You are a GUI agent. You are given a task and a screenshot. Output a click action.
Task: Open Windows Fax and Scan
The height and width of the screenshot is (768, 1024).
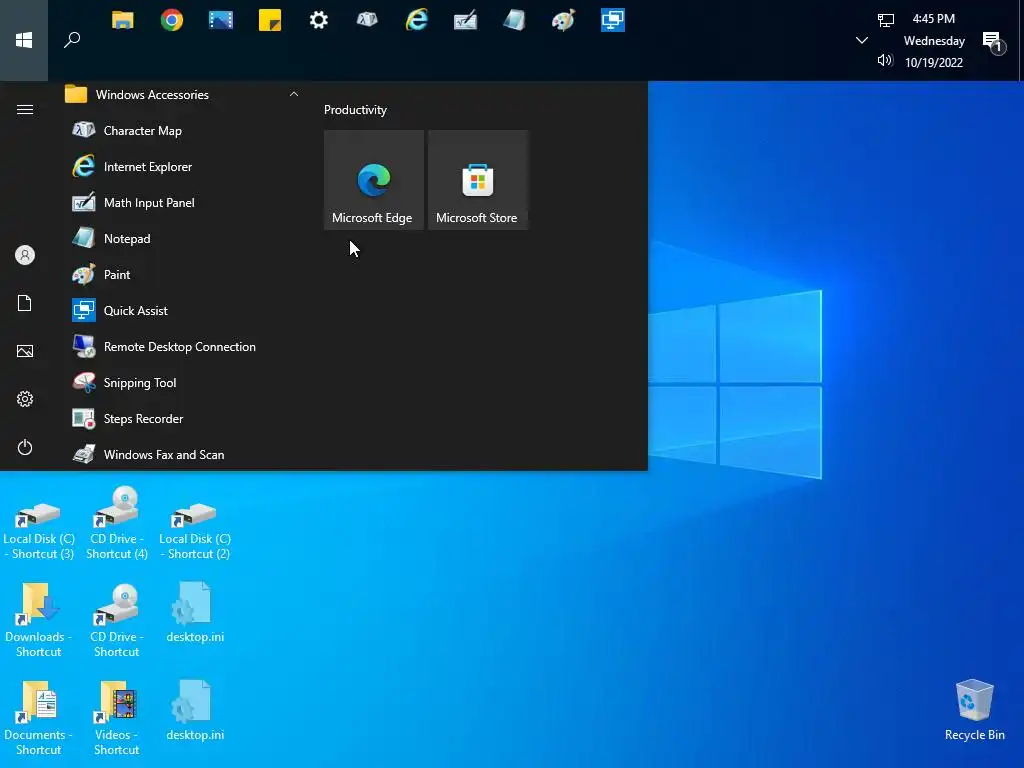[181, 454]
